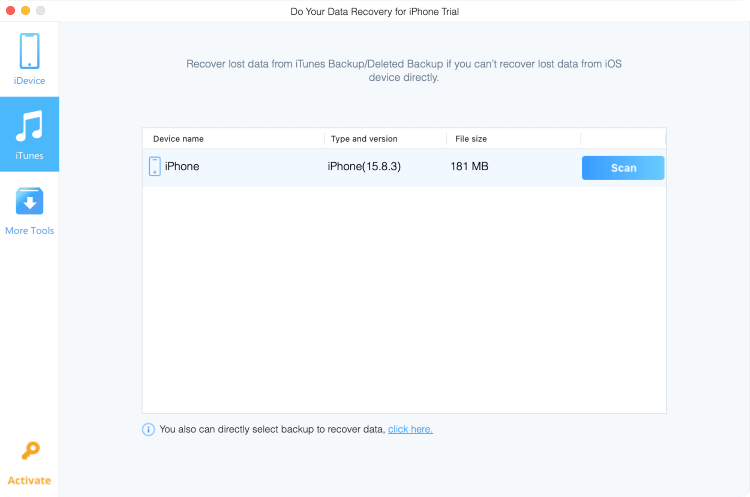
Task: Open More Tools section
Action: click(x=29, y=210)
